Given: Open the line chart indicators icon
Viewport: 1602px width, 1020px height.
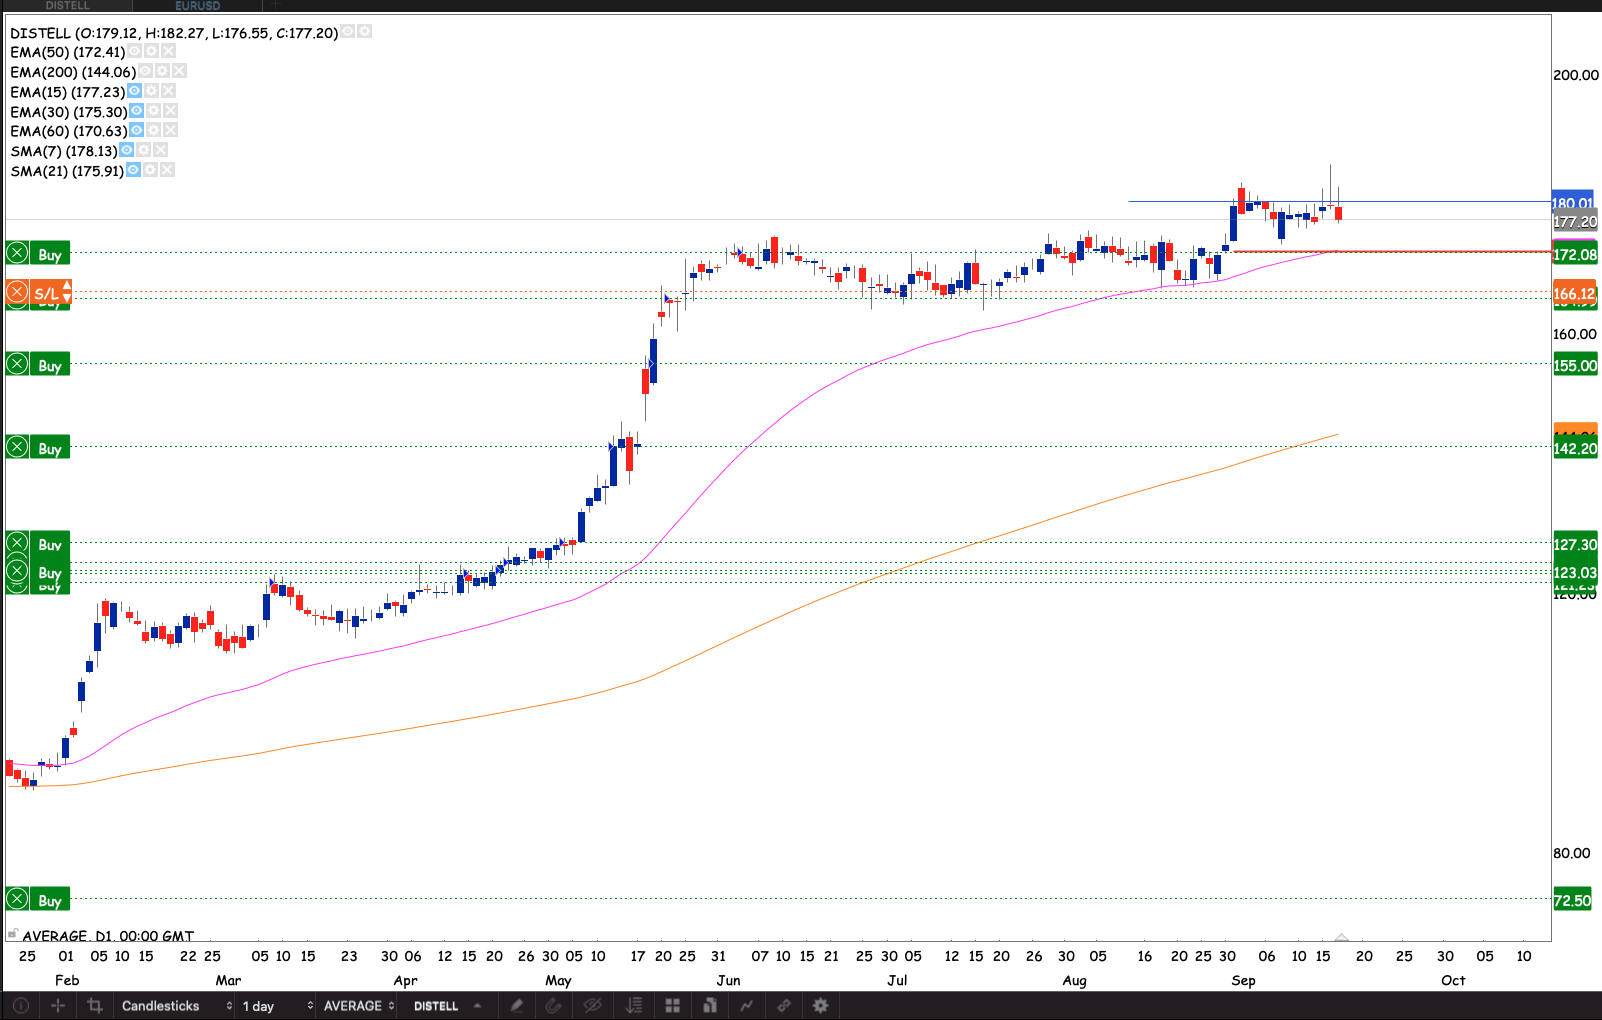Looking at the screenshot, I should coord(746,1006).
